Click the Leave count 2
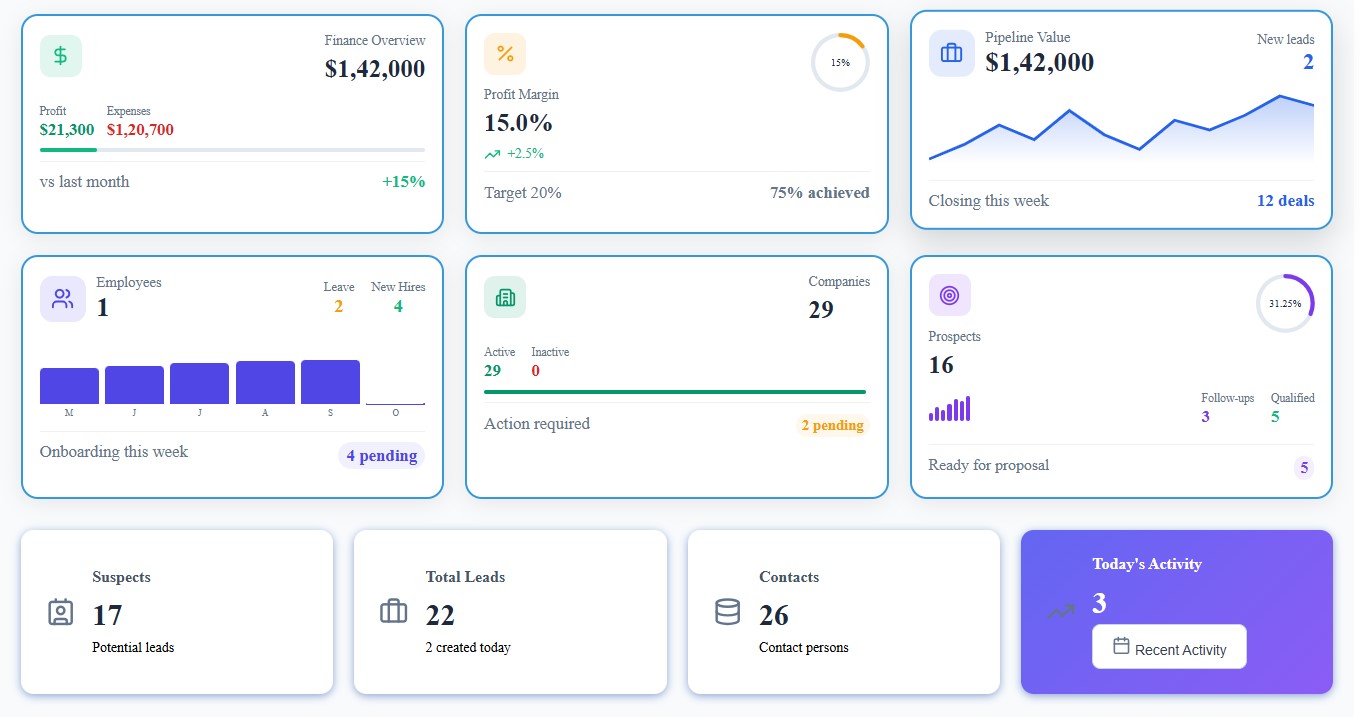Image resolution: width=1360 pixels, height=717 pixels. [339, 306]
